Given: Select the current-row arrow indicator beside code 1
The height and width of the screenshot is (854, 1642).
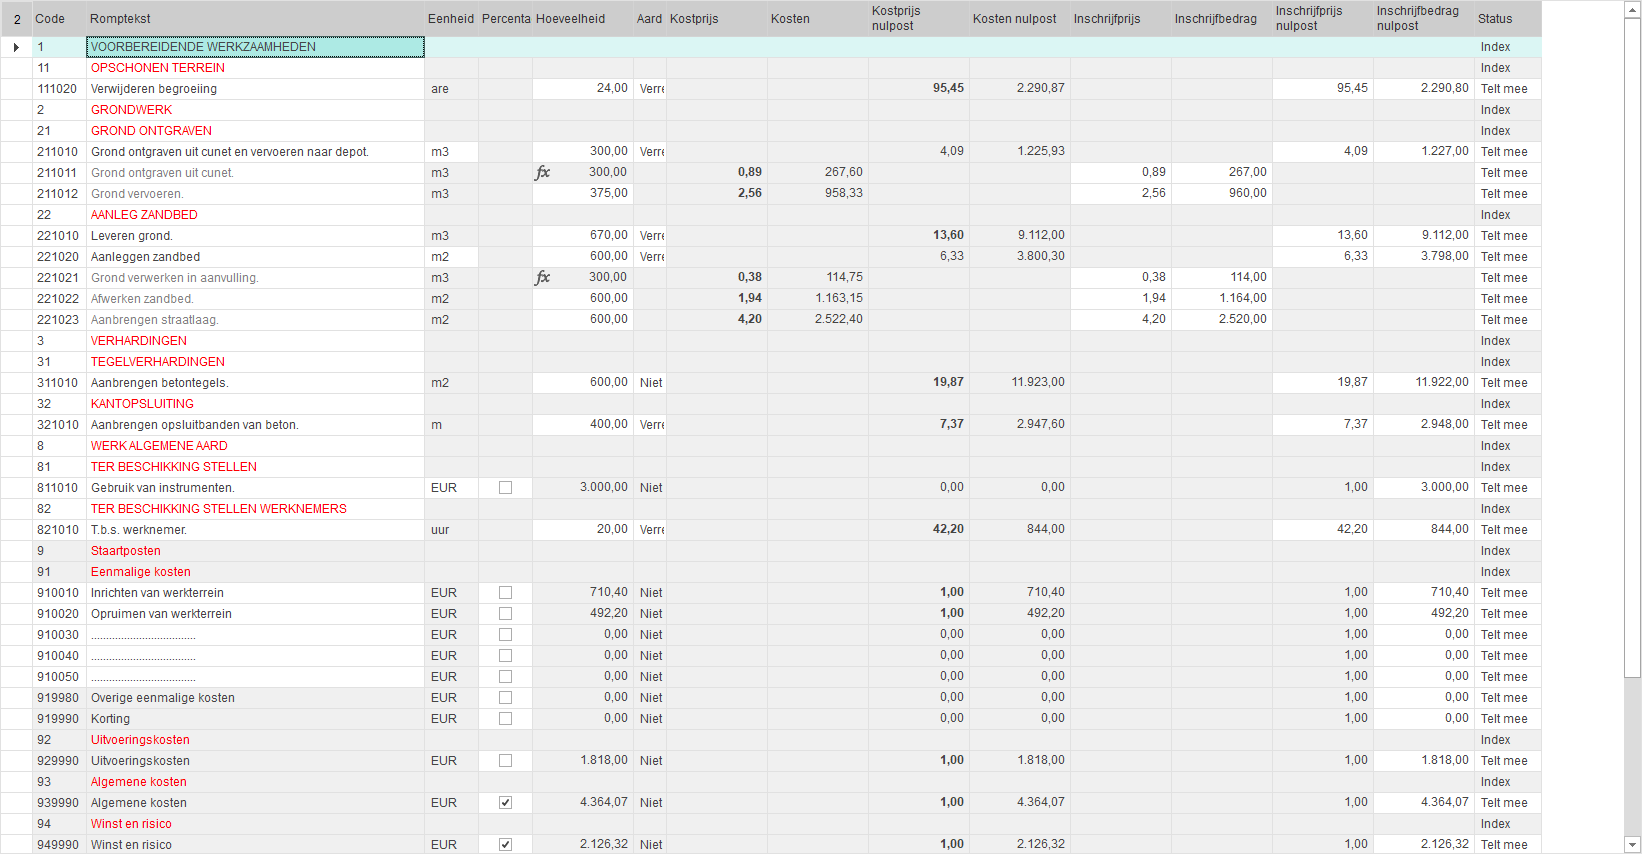Looking at the screenshot, I should pyautogui.click(x=16, y=47).
